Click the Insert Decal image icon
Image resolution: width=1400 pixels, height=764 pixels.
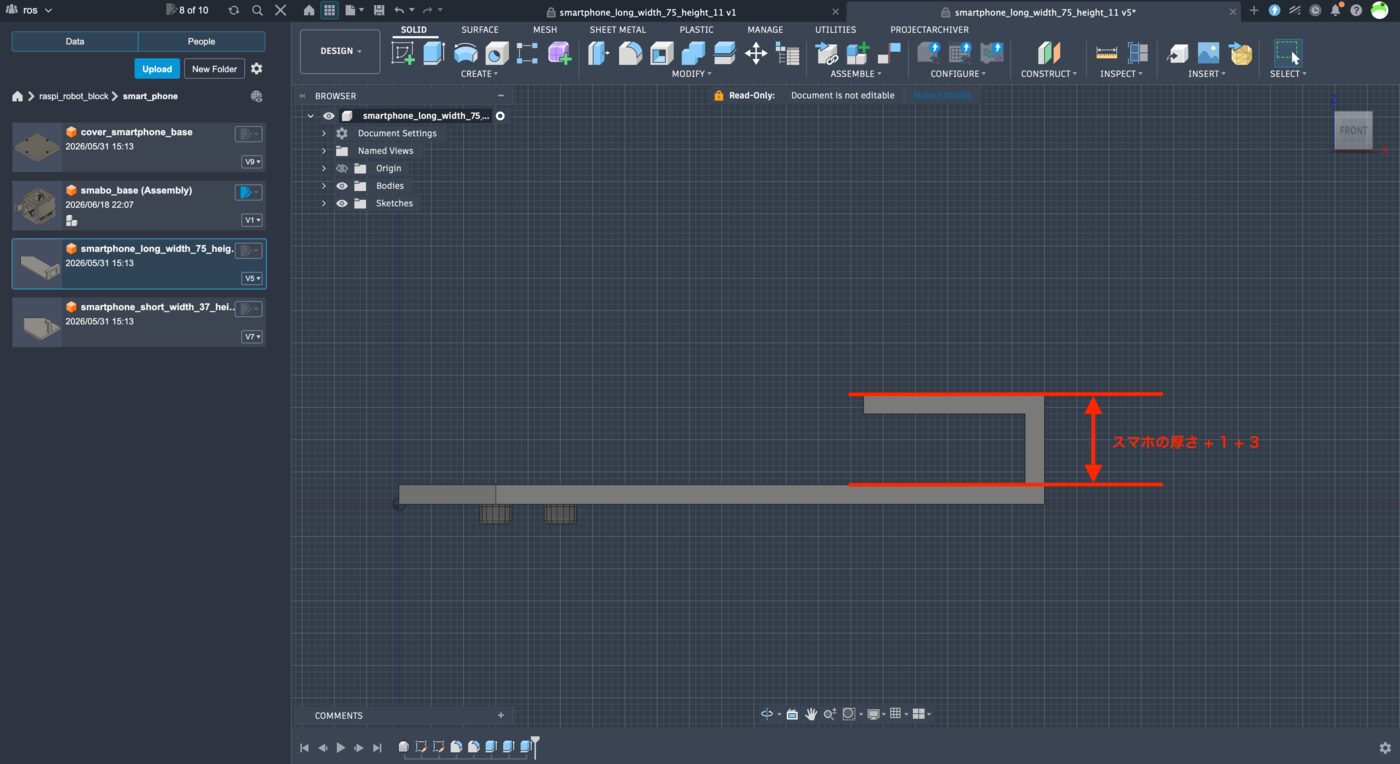[x=1209, y=53]
